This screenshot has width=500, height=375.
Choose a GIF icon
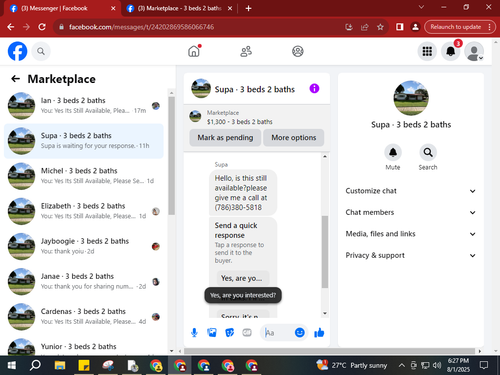tap(247, 332)
